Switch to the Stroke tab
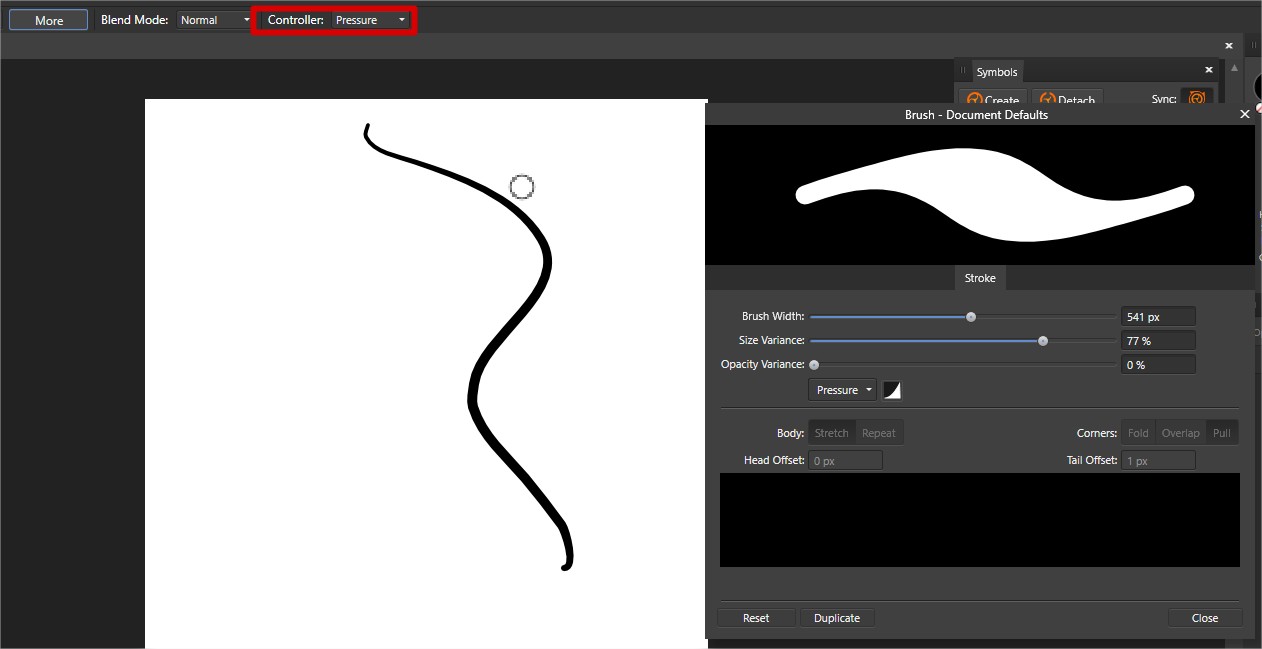Viewport: 1262px width, 649px height. (979, 278)
